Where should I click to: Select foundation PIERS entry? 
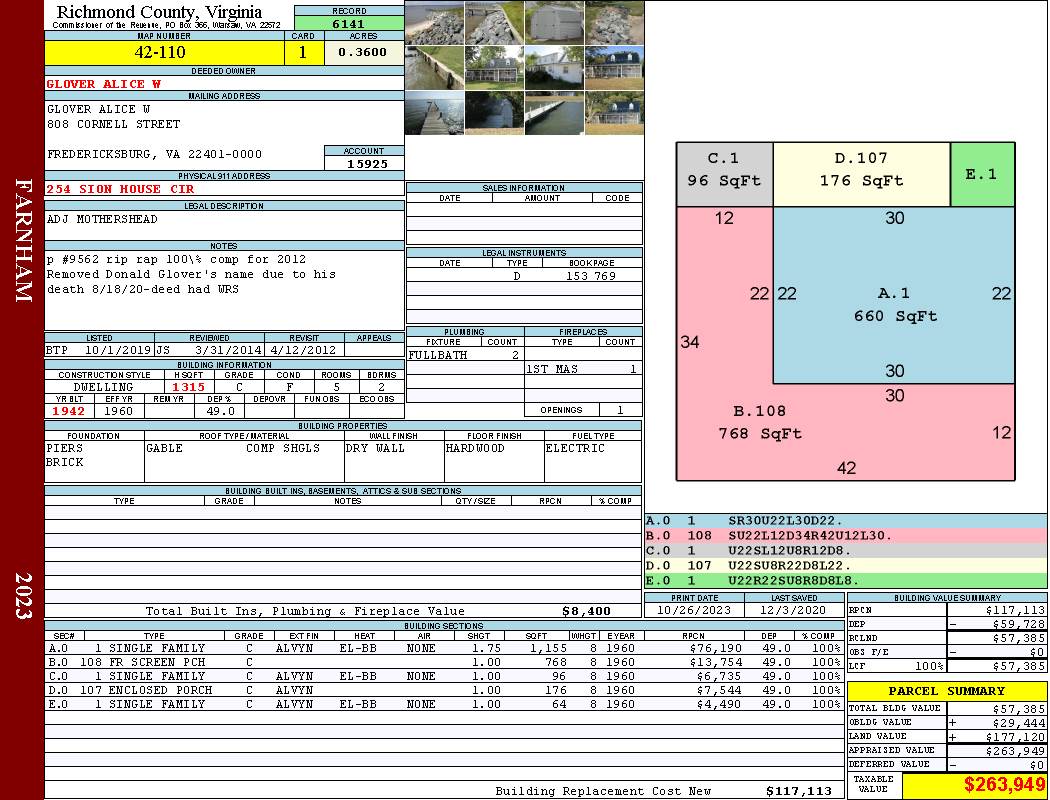pyautogui.click(x=64, y=449)
